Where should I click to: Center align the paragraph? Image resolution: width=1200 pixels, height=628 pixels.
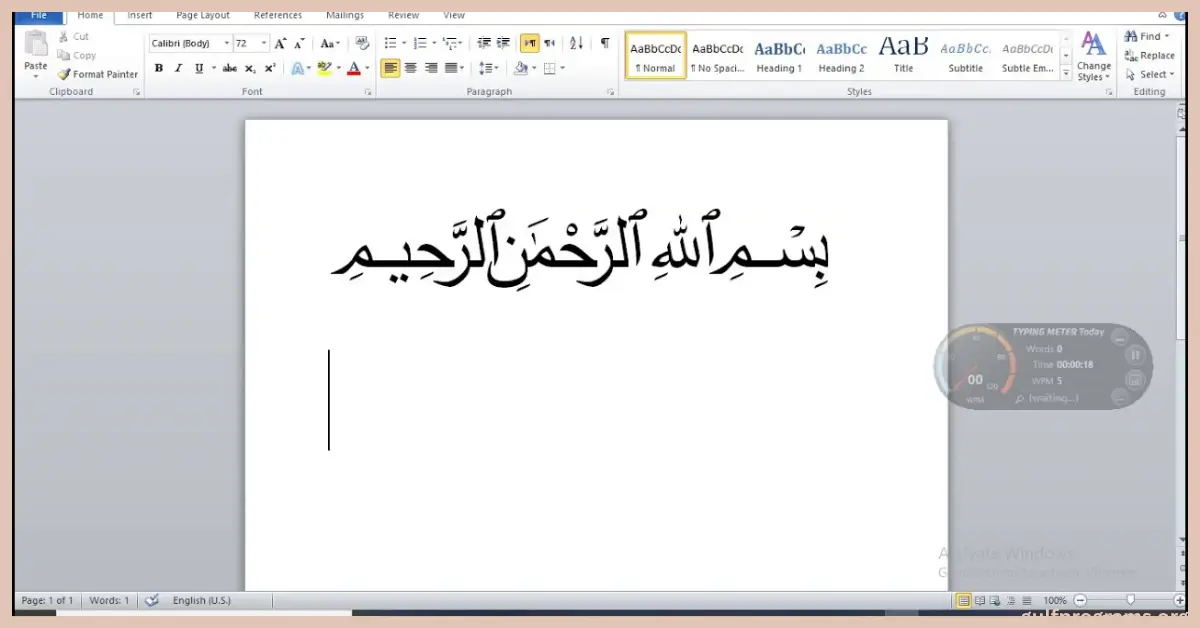point(410,68)
